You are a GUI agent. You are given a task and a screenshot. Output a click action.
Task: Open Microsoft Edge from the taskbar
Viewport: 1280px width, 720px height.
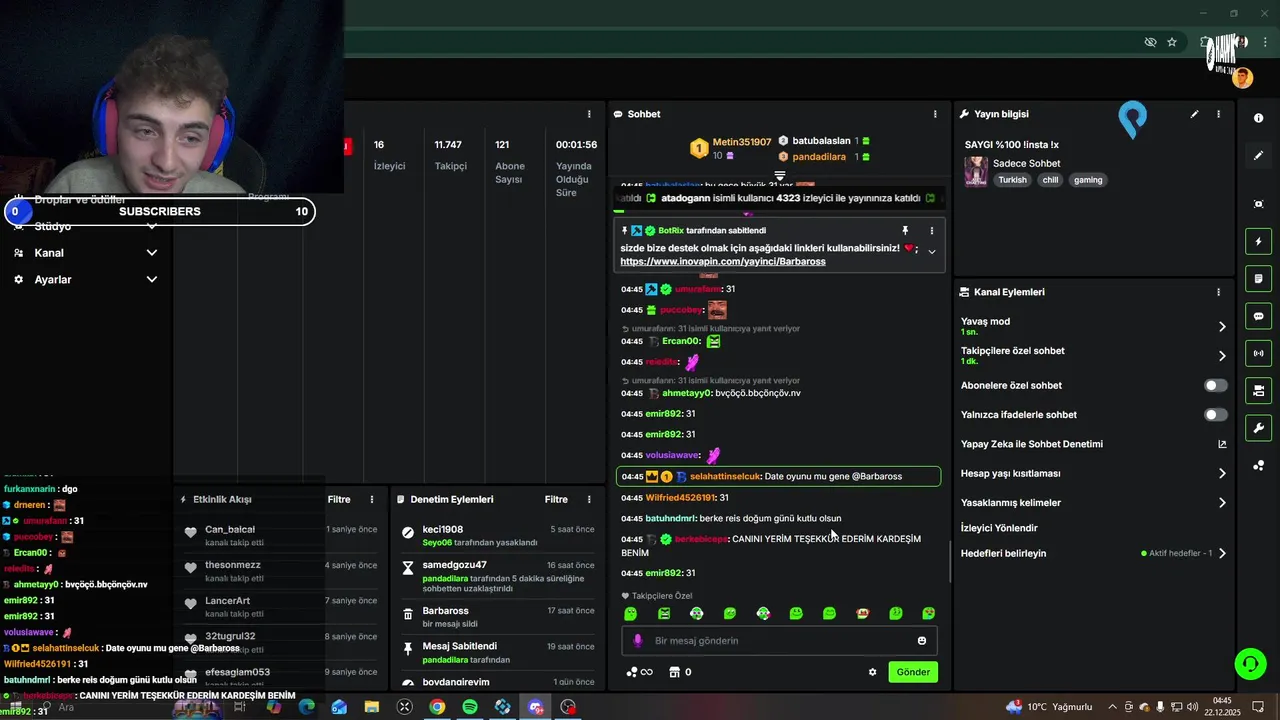(307, 707)
